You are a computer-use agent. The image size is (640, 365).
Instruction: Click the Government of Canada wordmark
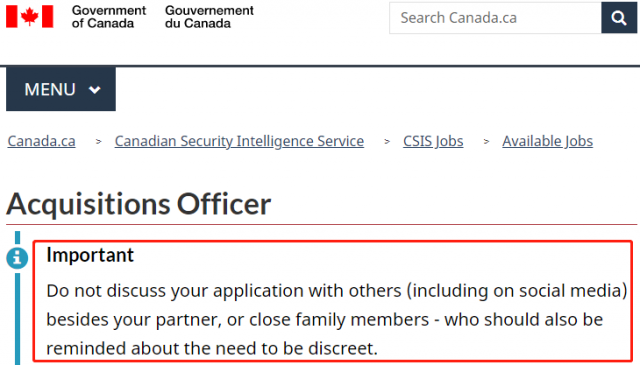109,17
